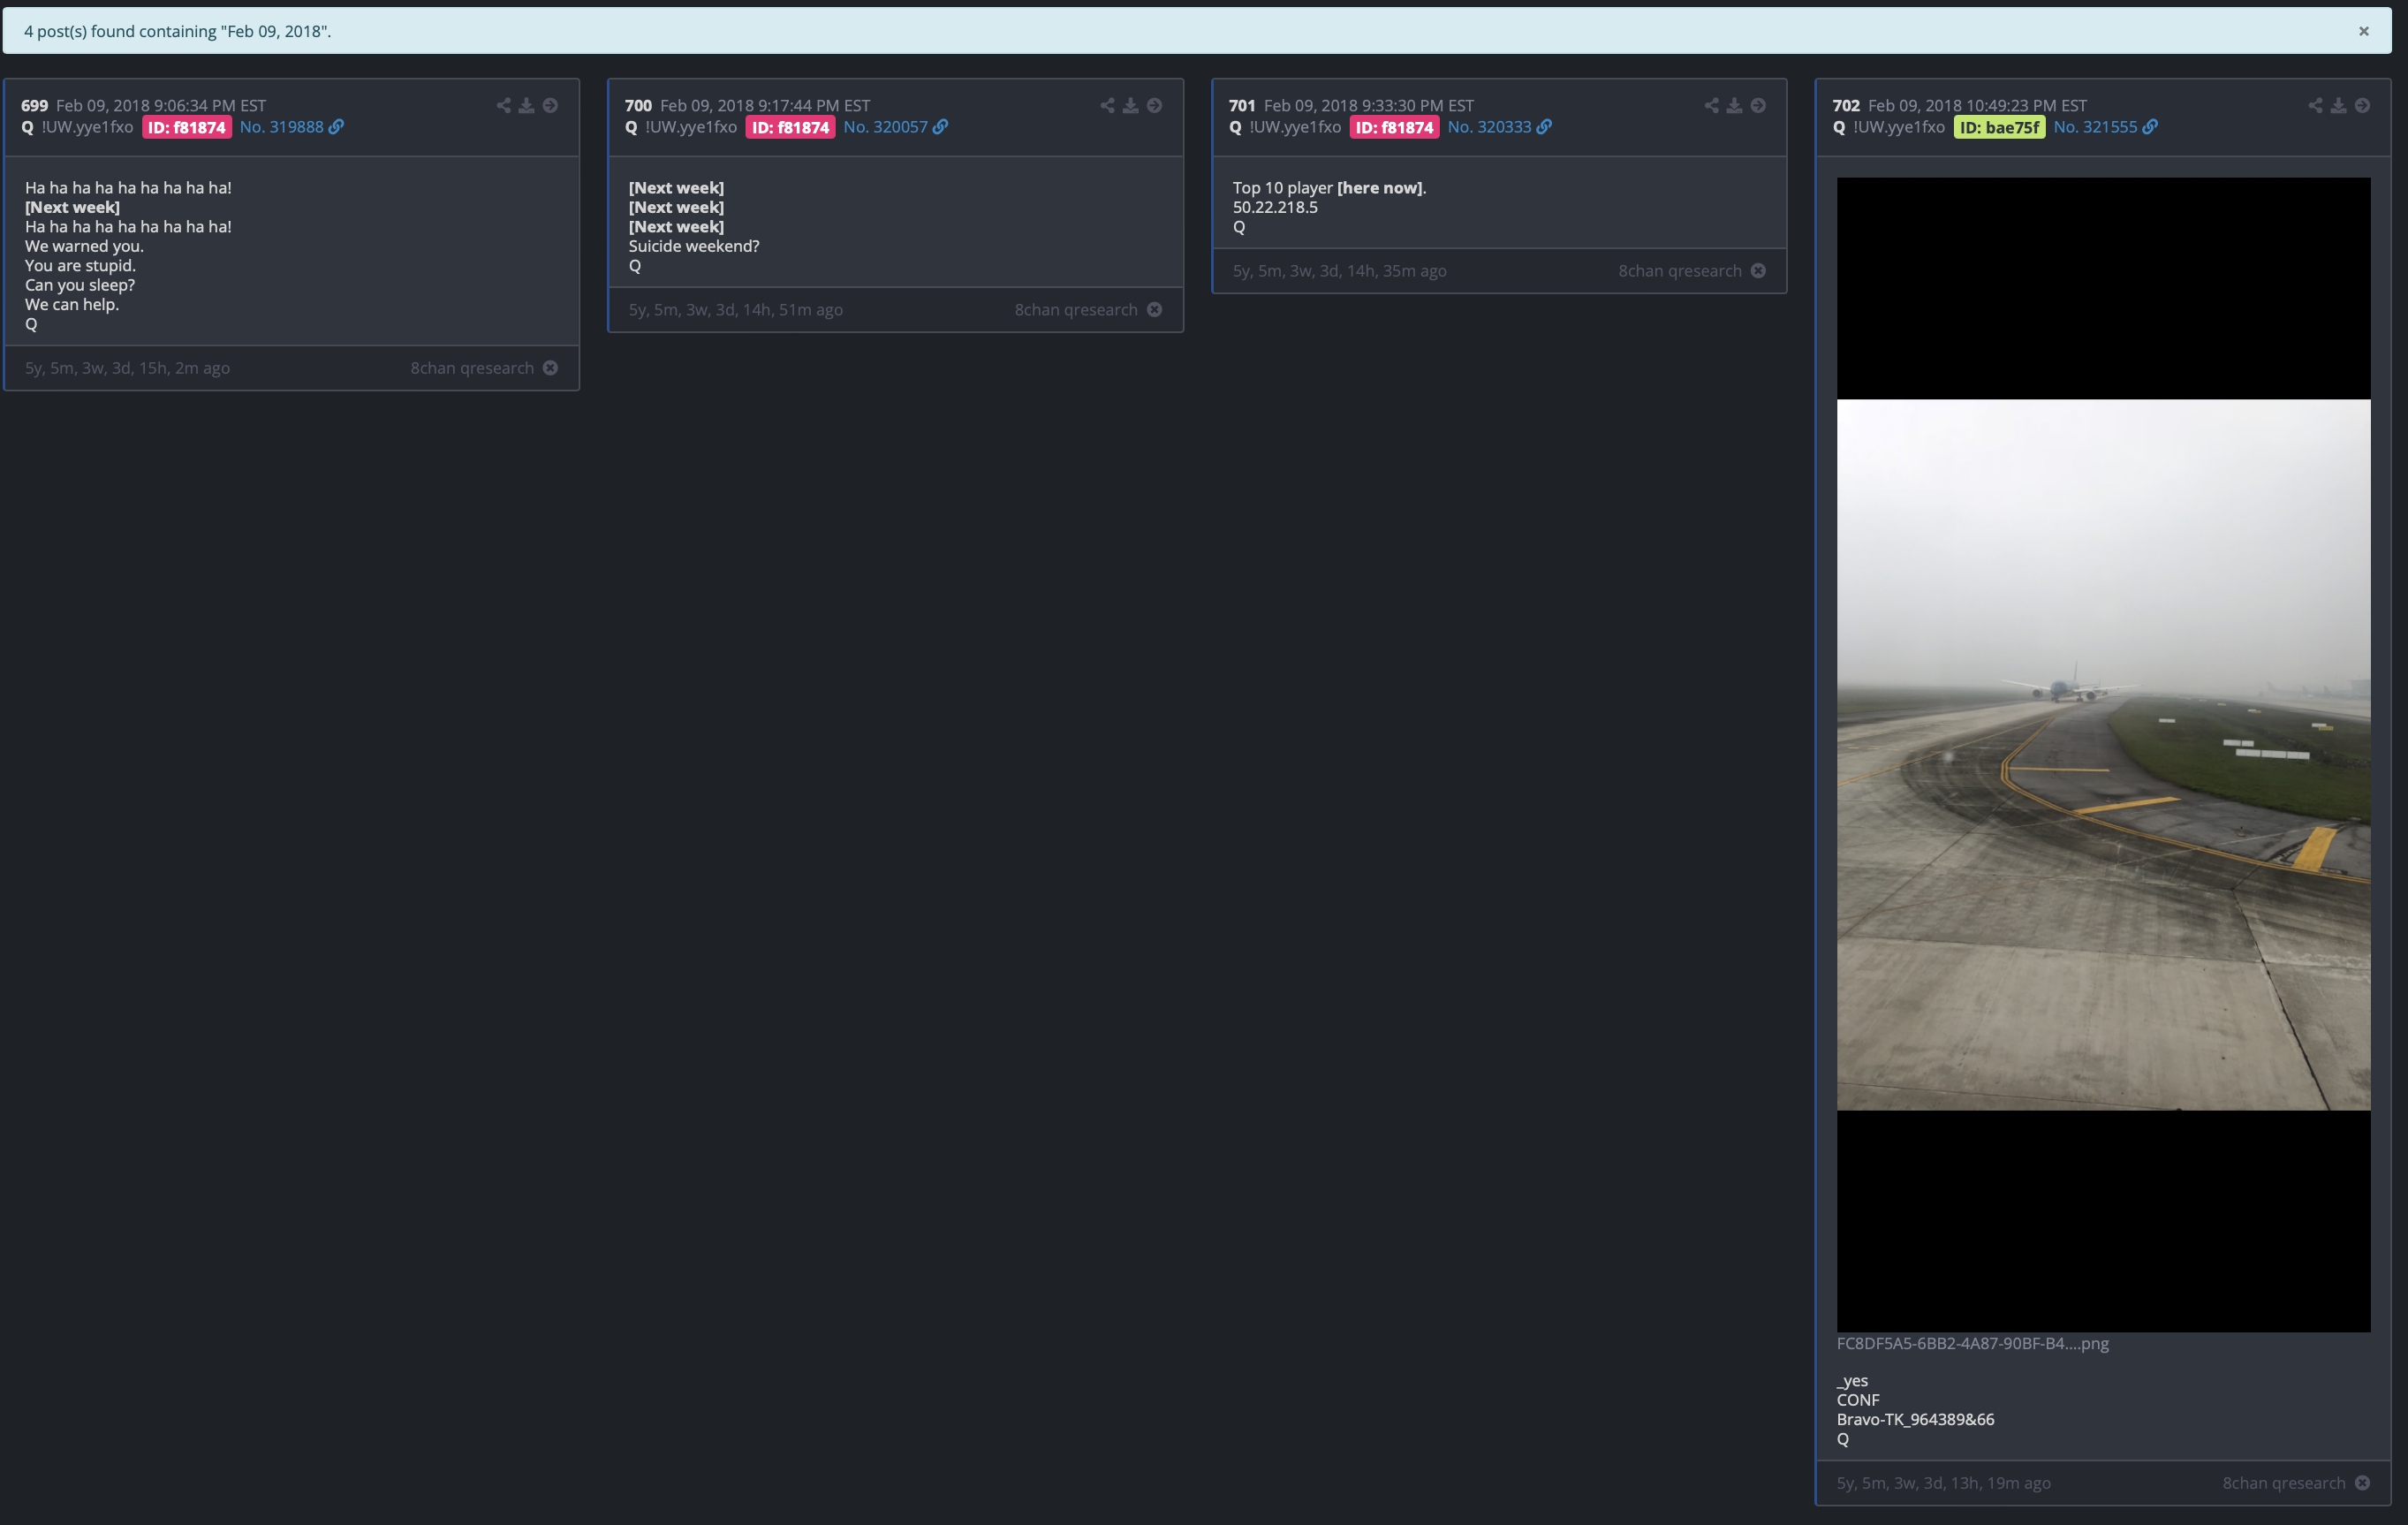The image size is (2408, 1525).
Task: Click the link icon next to No. 320057
Action: coord(940,127)
